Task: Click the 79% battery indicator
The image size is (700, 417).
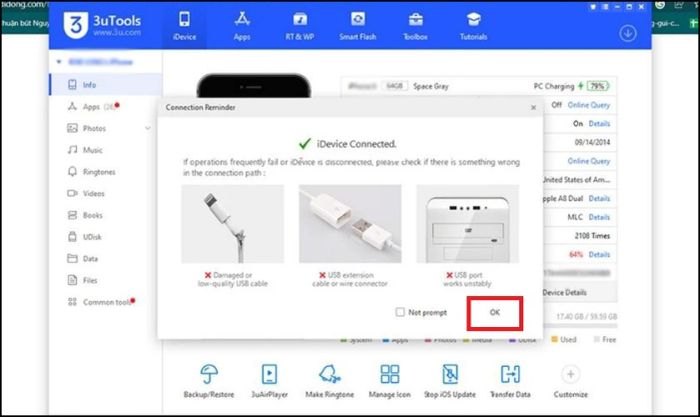Action: [598, 86]
